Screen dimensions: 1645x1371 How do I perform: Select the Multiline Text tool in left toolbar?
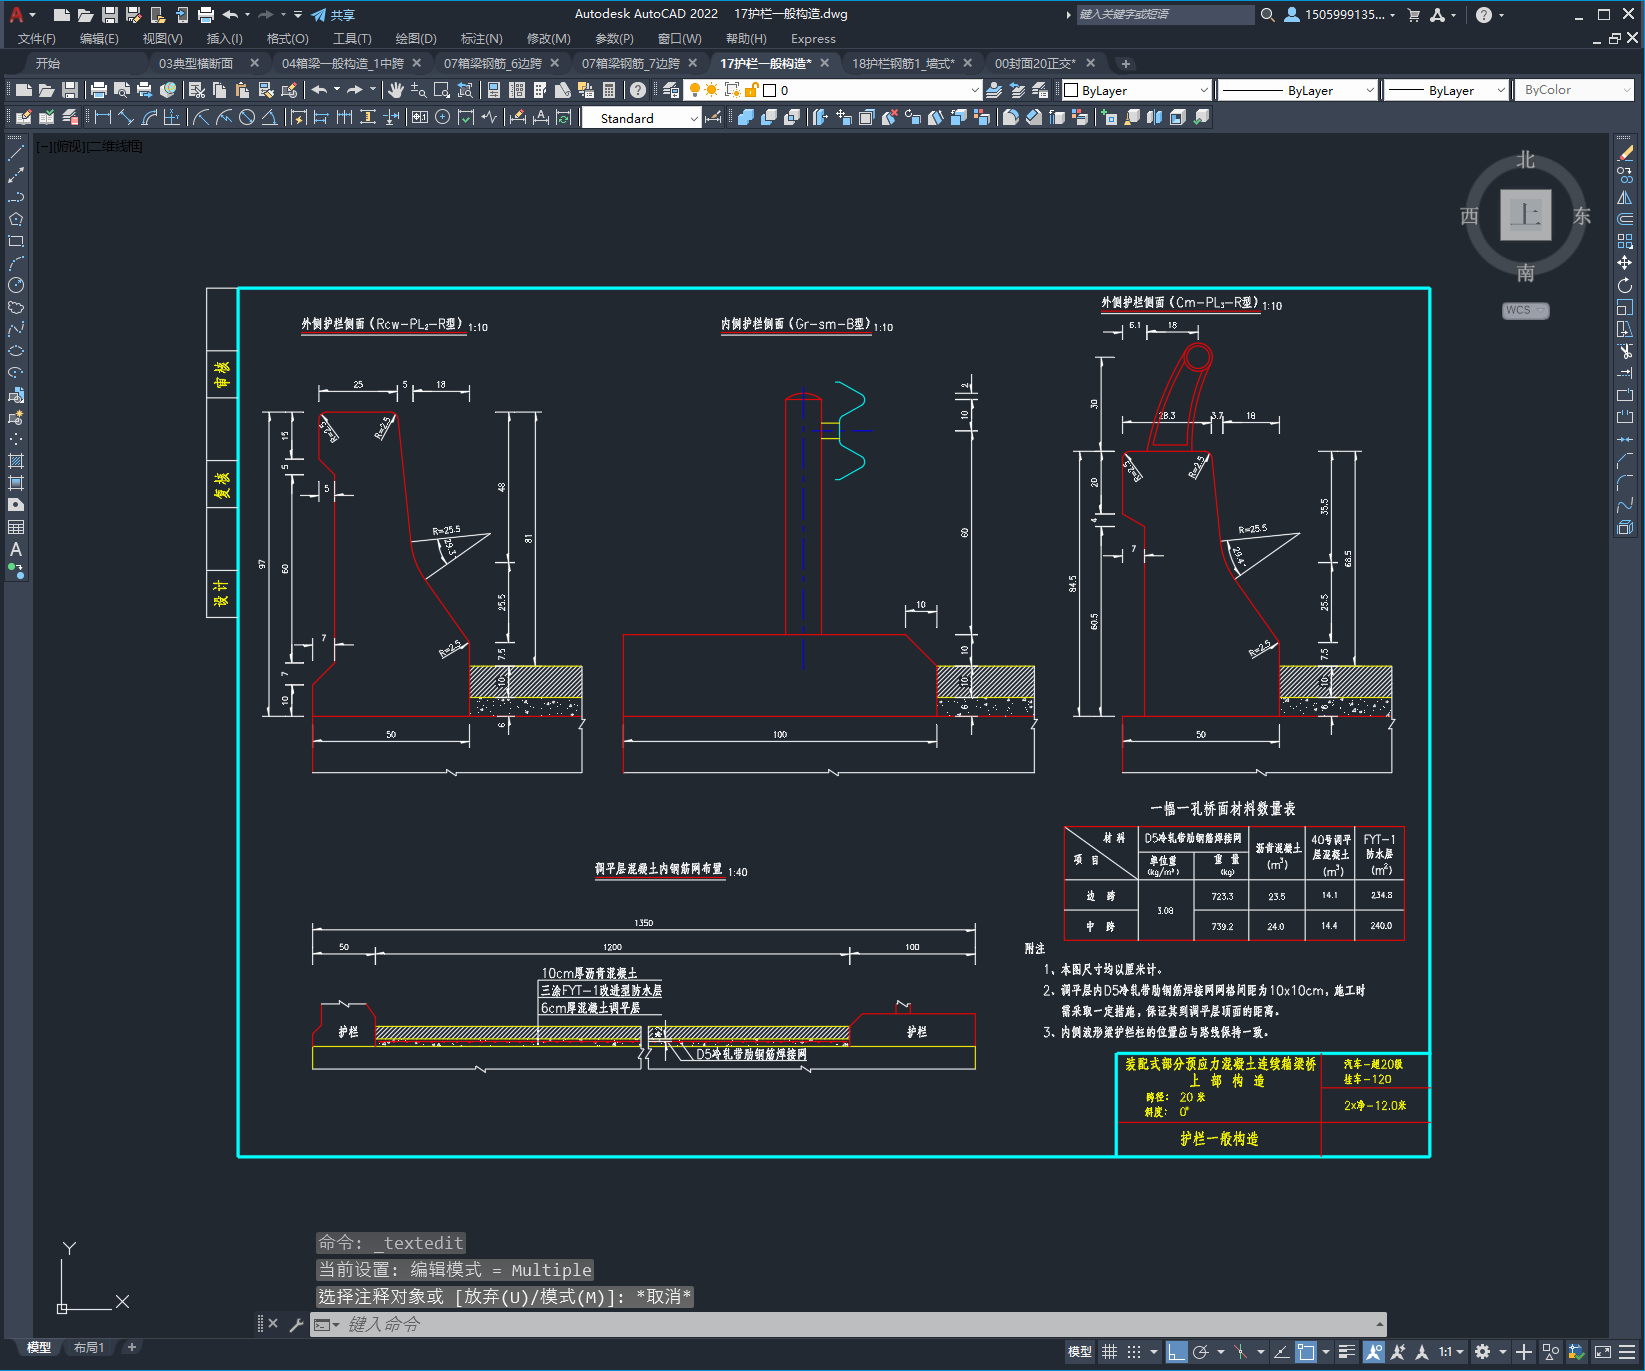16,549
